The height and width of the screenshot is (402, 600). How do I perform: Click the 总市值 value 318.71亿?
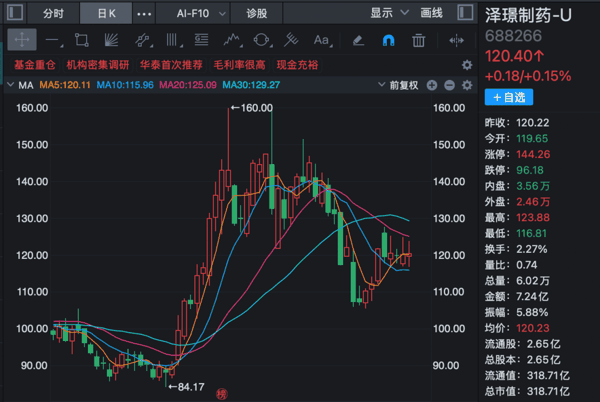(548, 391)
